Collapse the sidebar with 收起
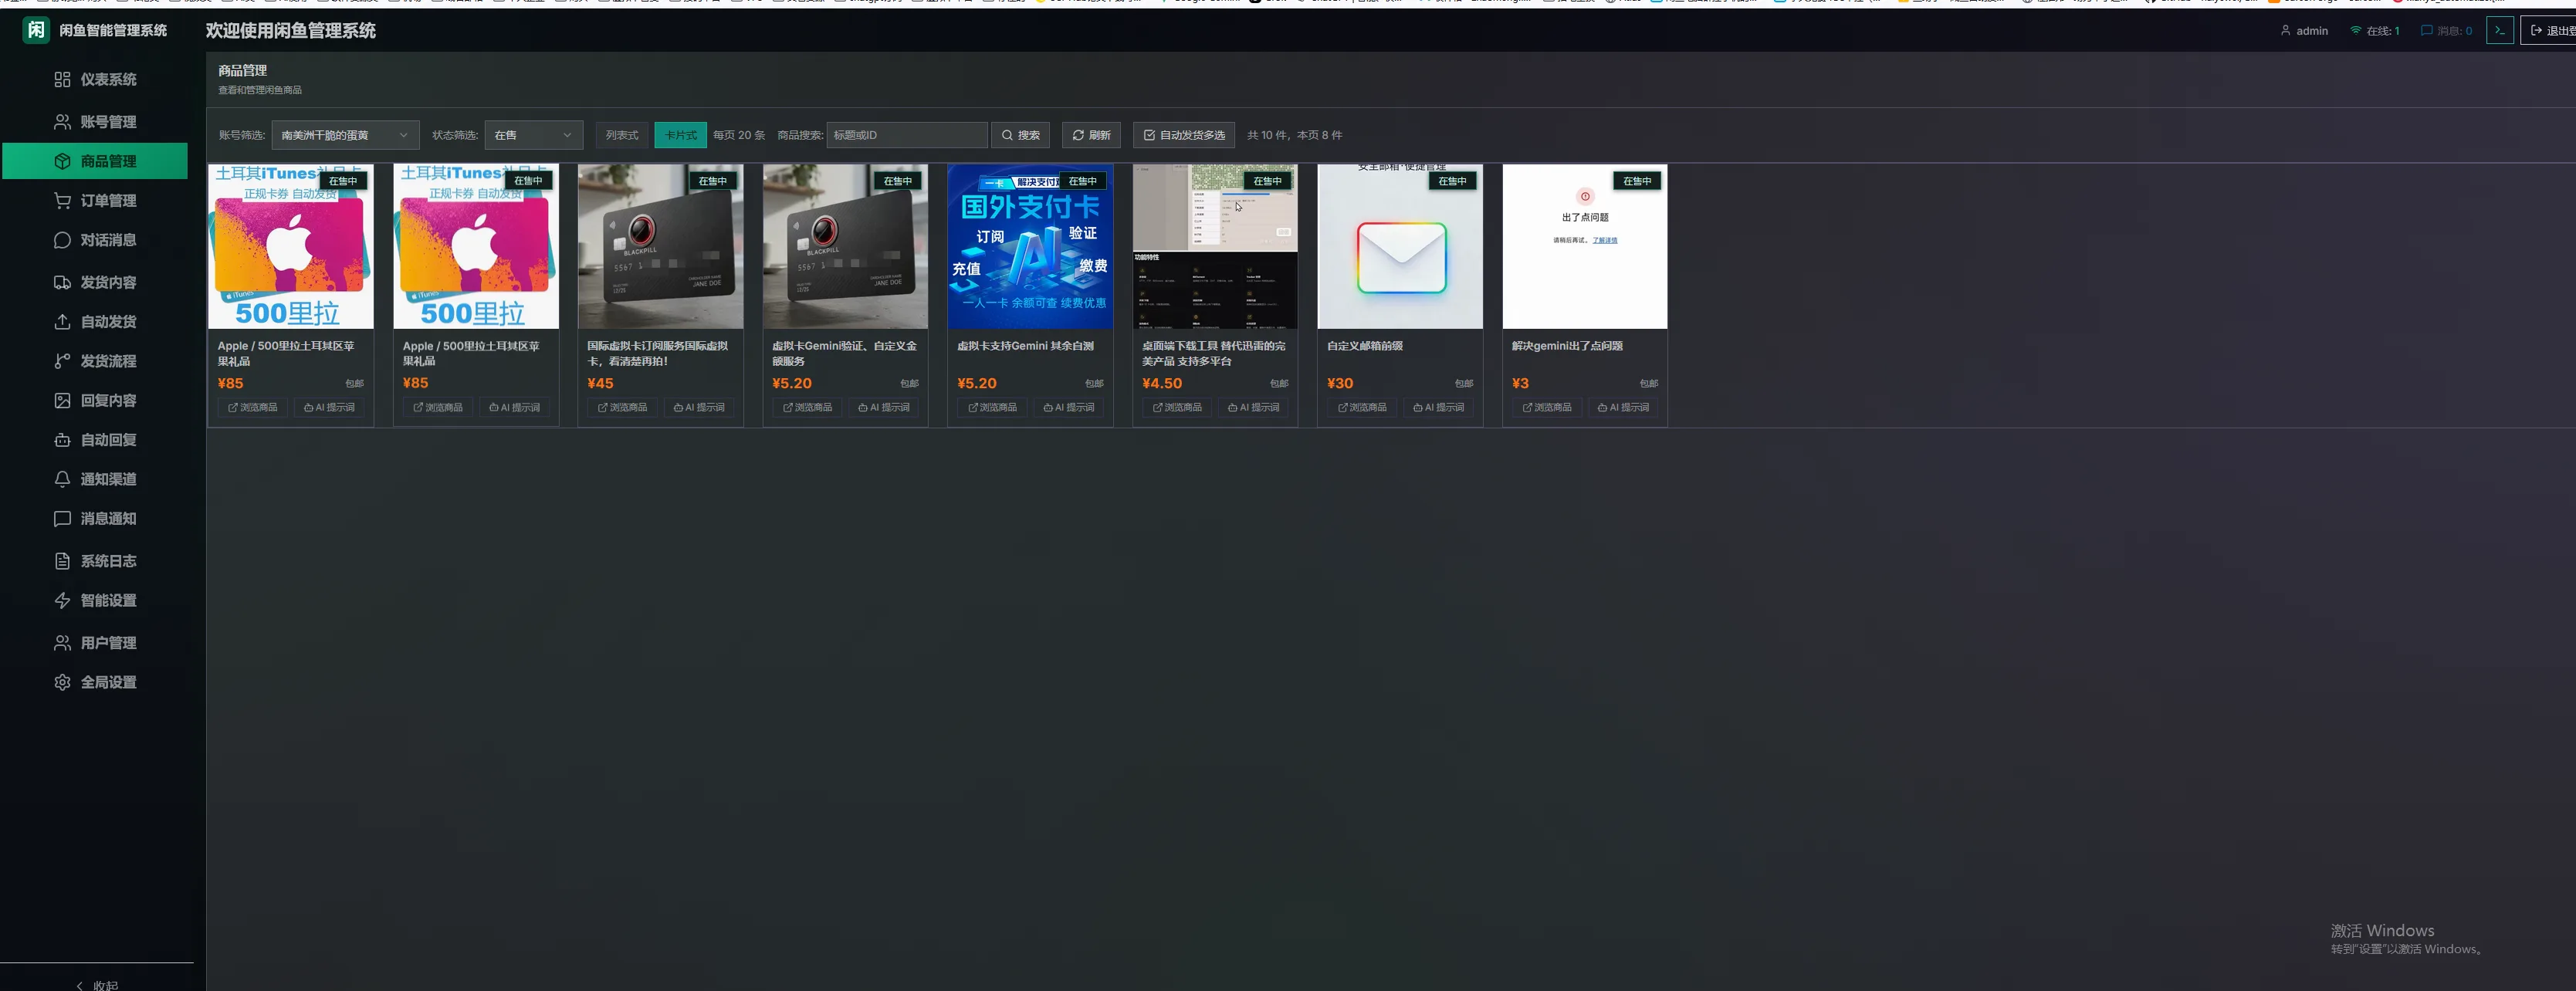 97,985
